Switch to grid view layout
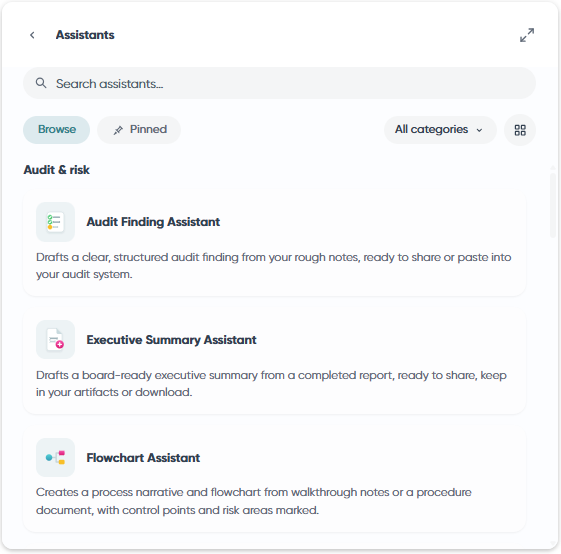561x554 pixels. [520, 130]
